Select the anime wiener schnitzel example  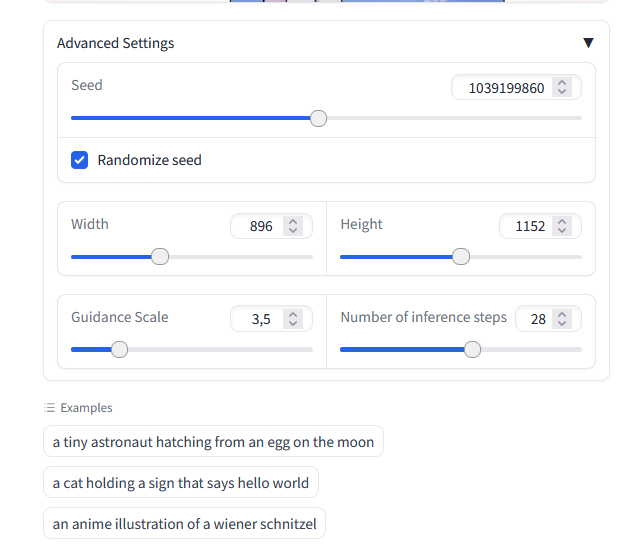pyautogui.click(x=184, y=524)
